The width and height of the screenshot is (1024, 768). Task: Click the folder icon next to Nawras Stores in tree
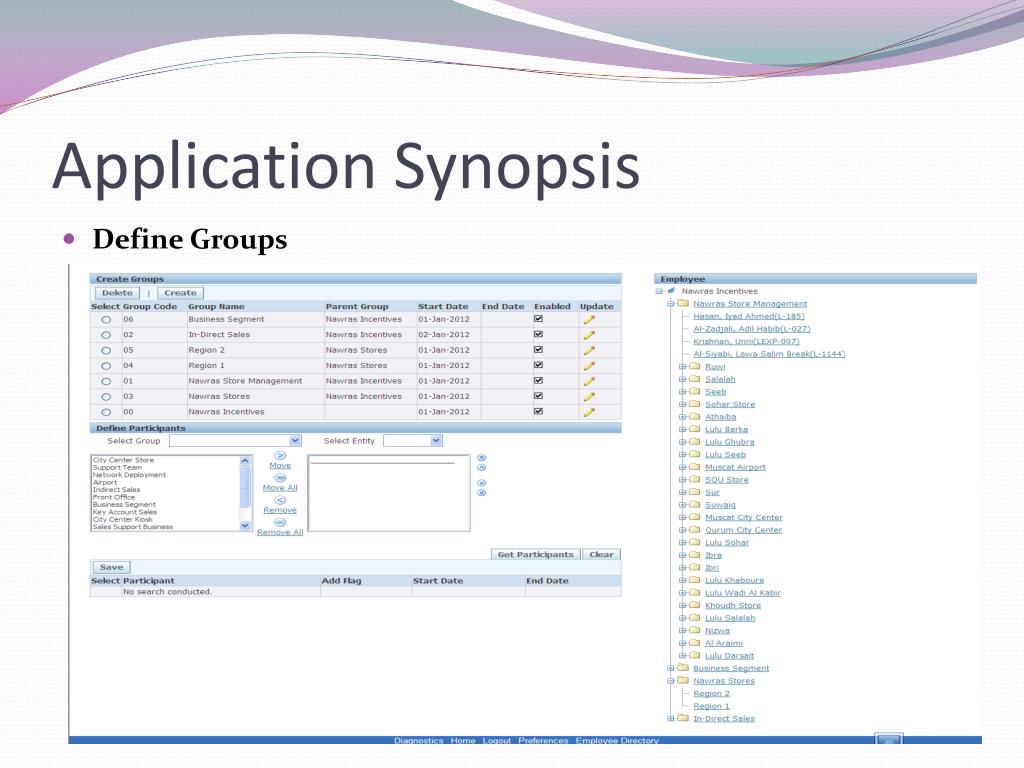[683, 680]
